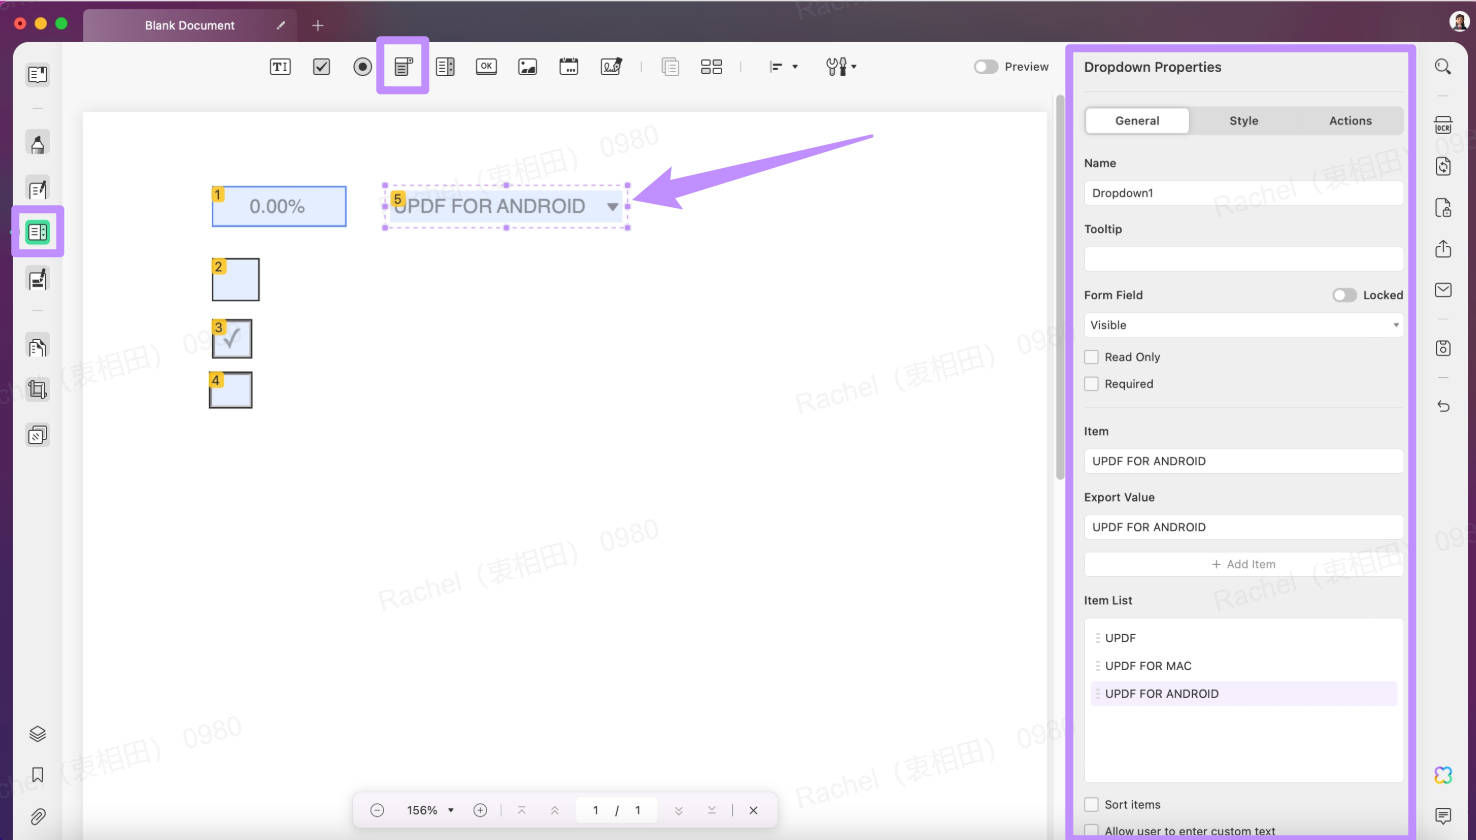This screenshot has width=1476, height=840.
Task: Enable Sort items option
Action: click(x=1091, y=804)
